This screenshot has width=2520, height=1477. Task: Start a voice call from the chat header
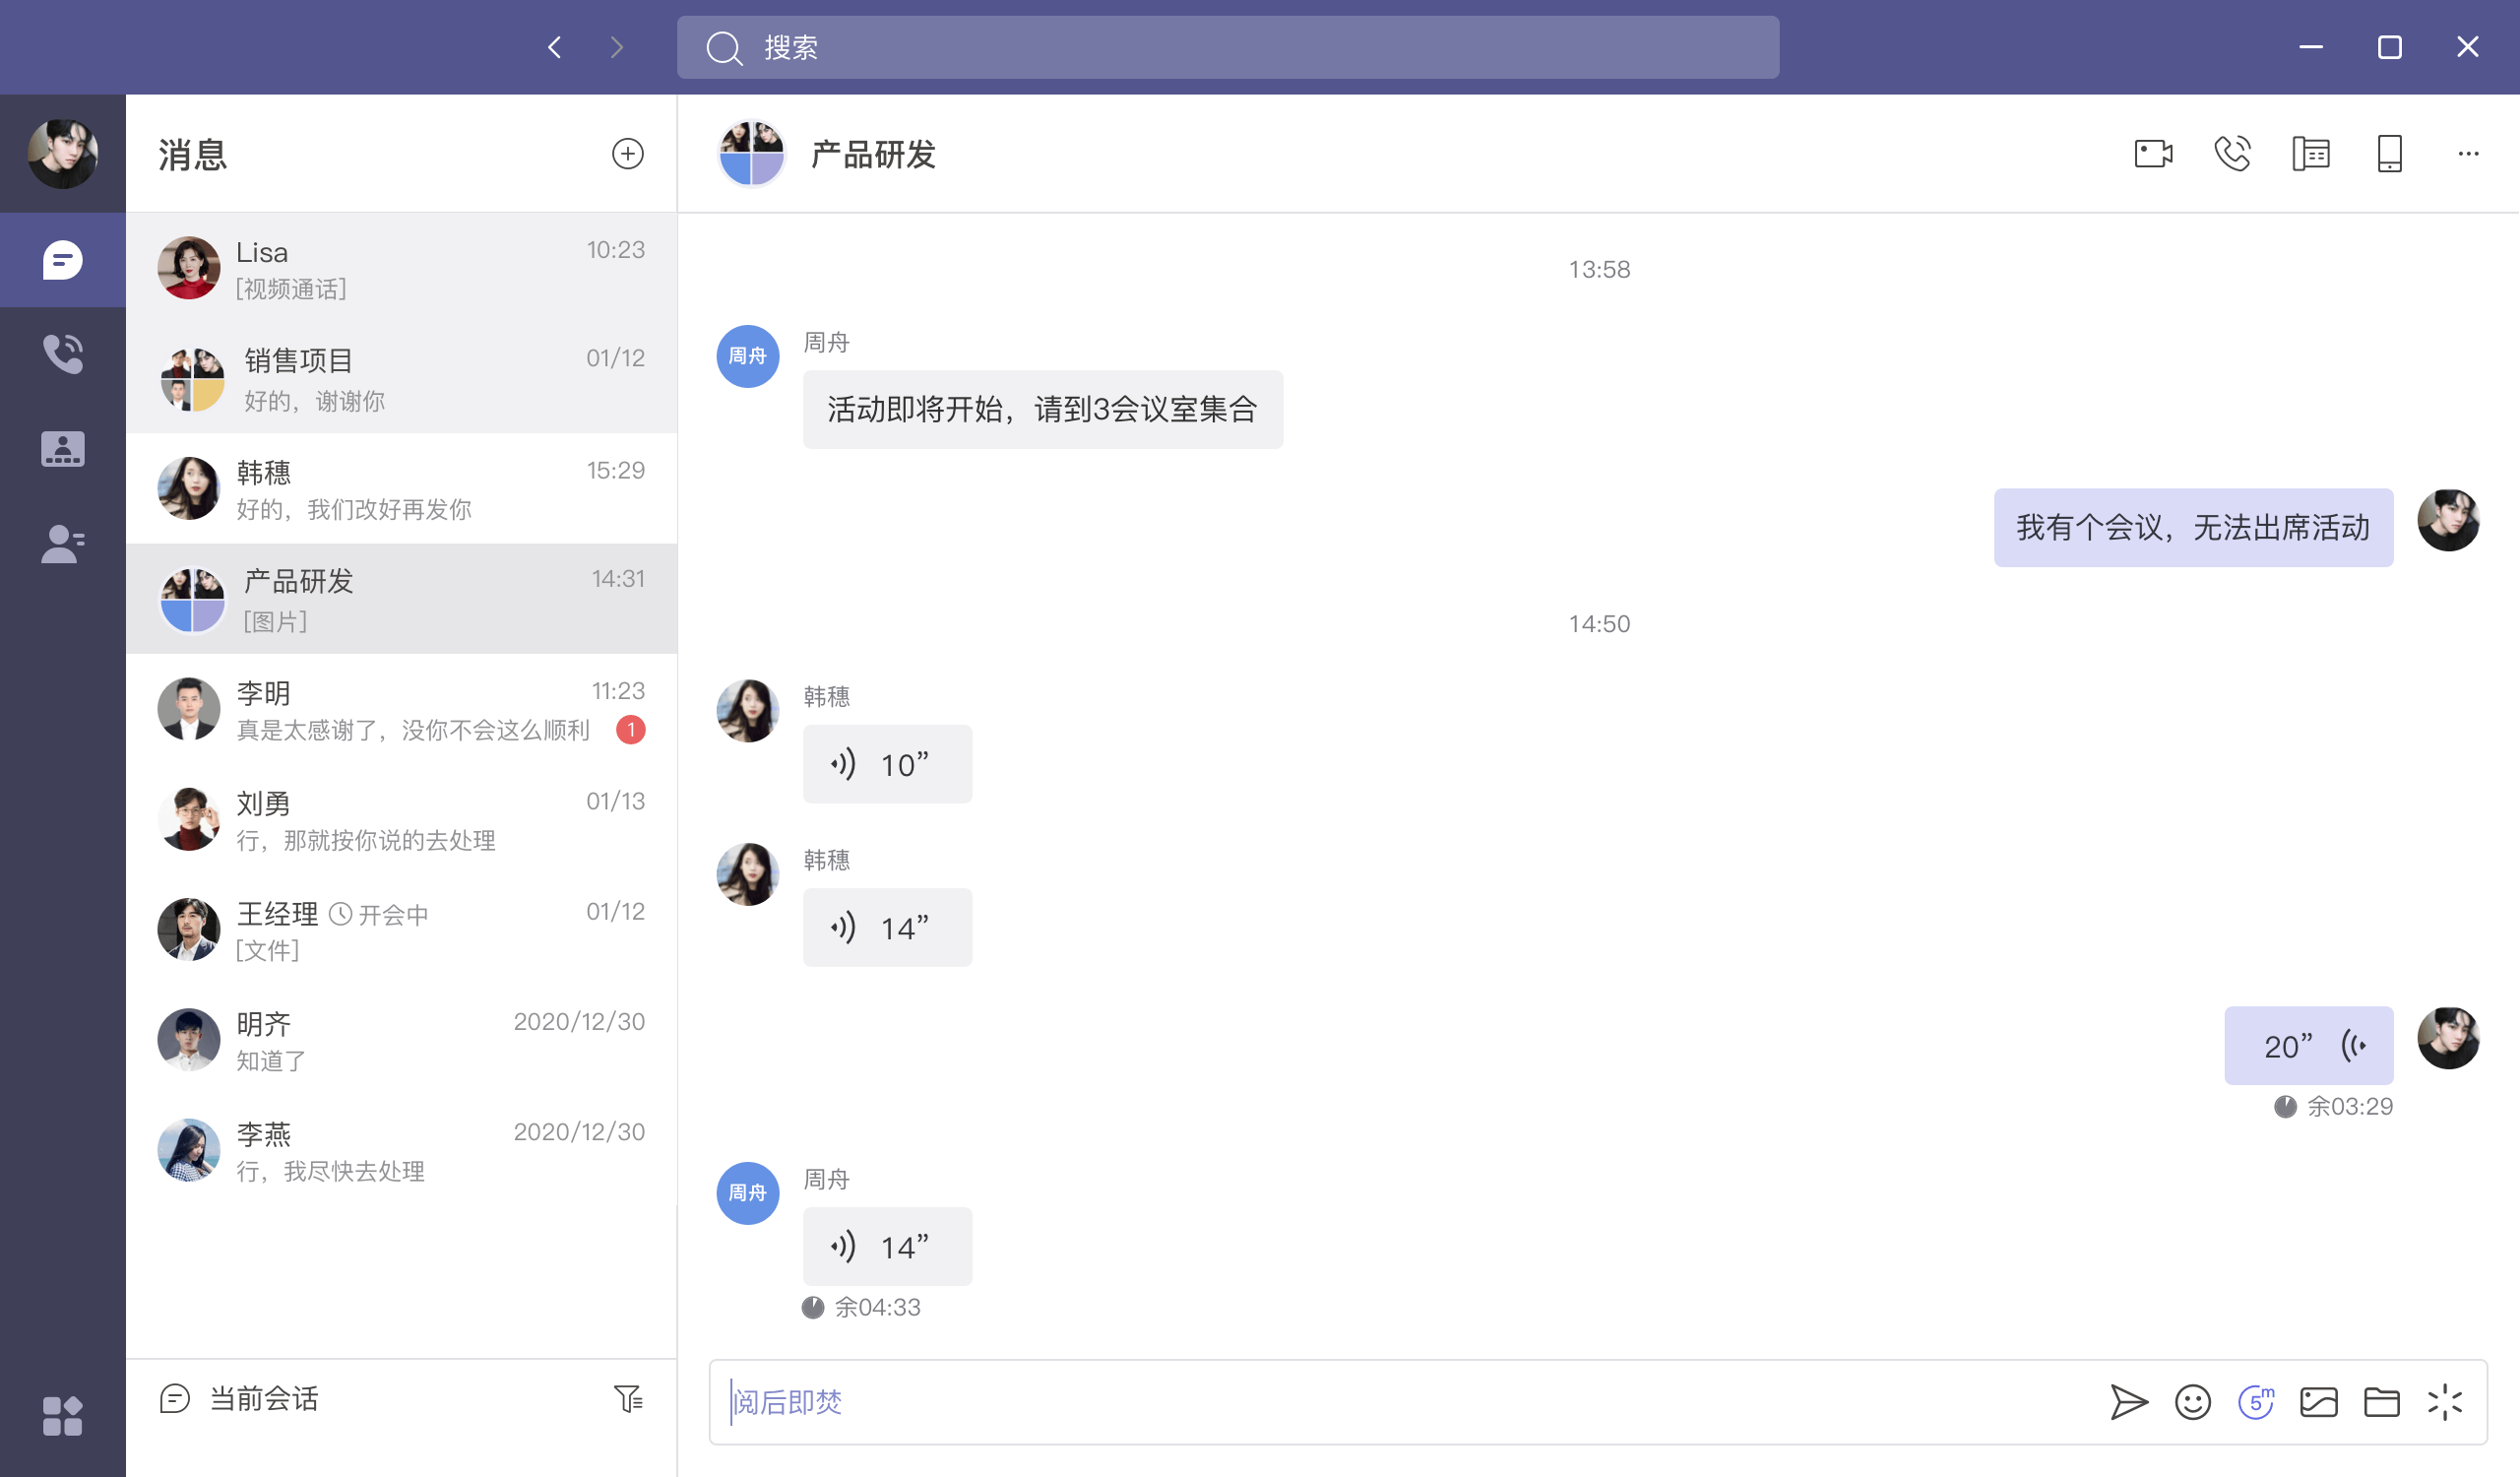coord(2232,154)
